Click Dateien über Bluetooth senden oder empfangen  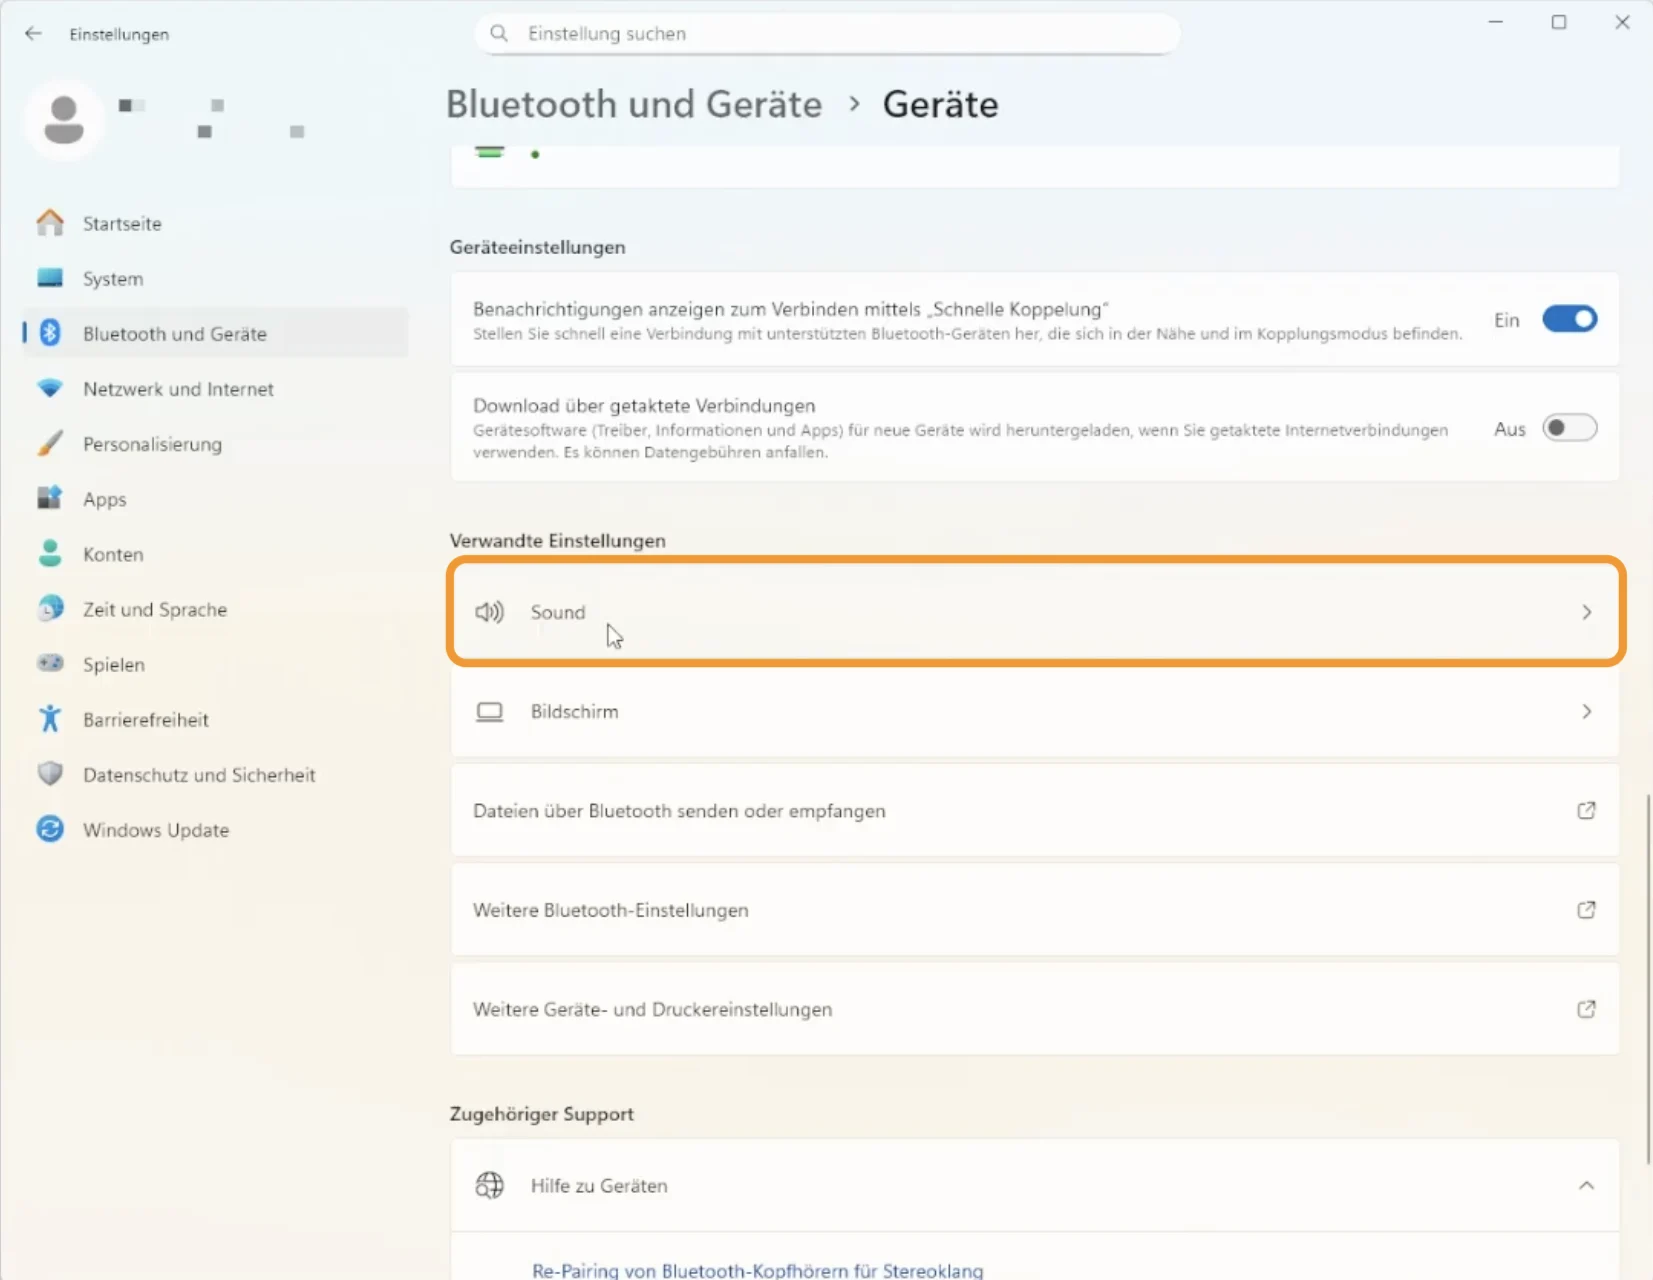tap(679, 811)
